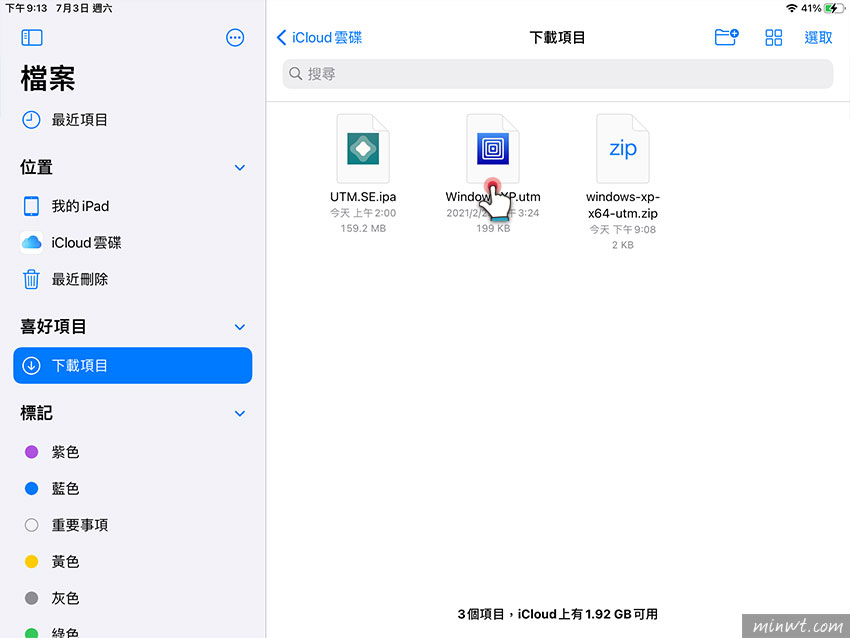Screen dimensions: 850x638
Task: Click the trash can icon
Action: (31, 279)
